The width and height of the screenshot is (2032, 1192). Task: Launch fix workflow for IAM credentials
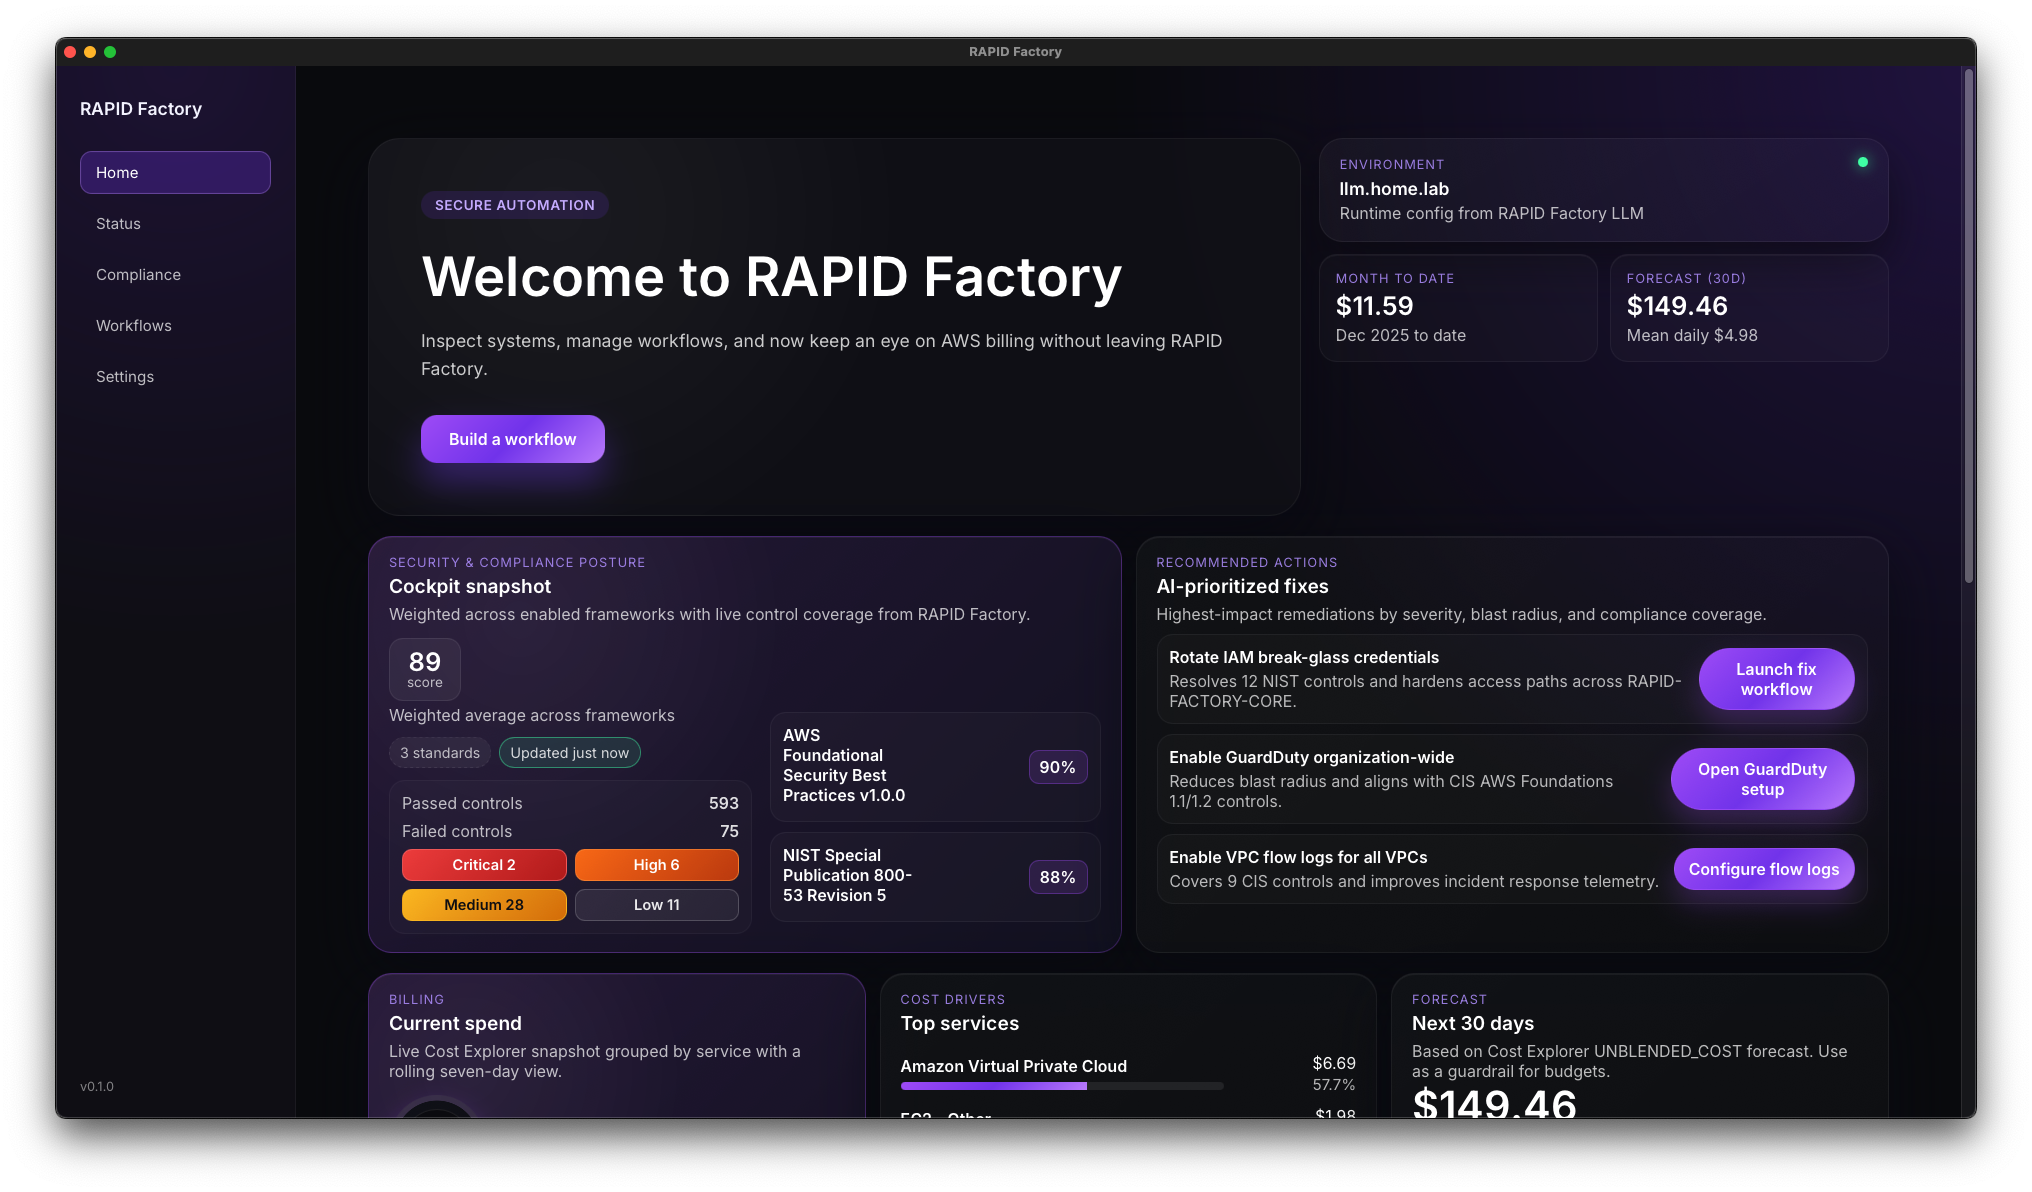(1776, 679)
